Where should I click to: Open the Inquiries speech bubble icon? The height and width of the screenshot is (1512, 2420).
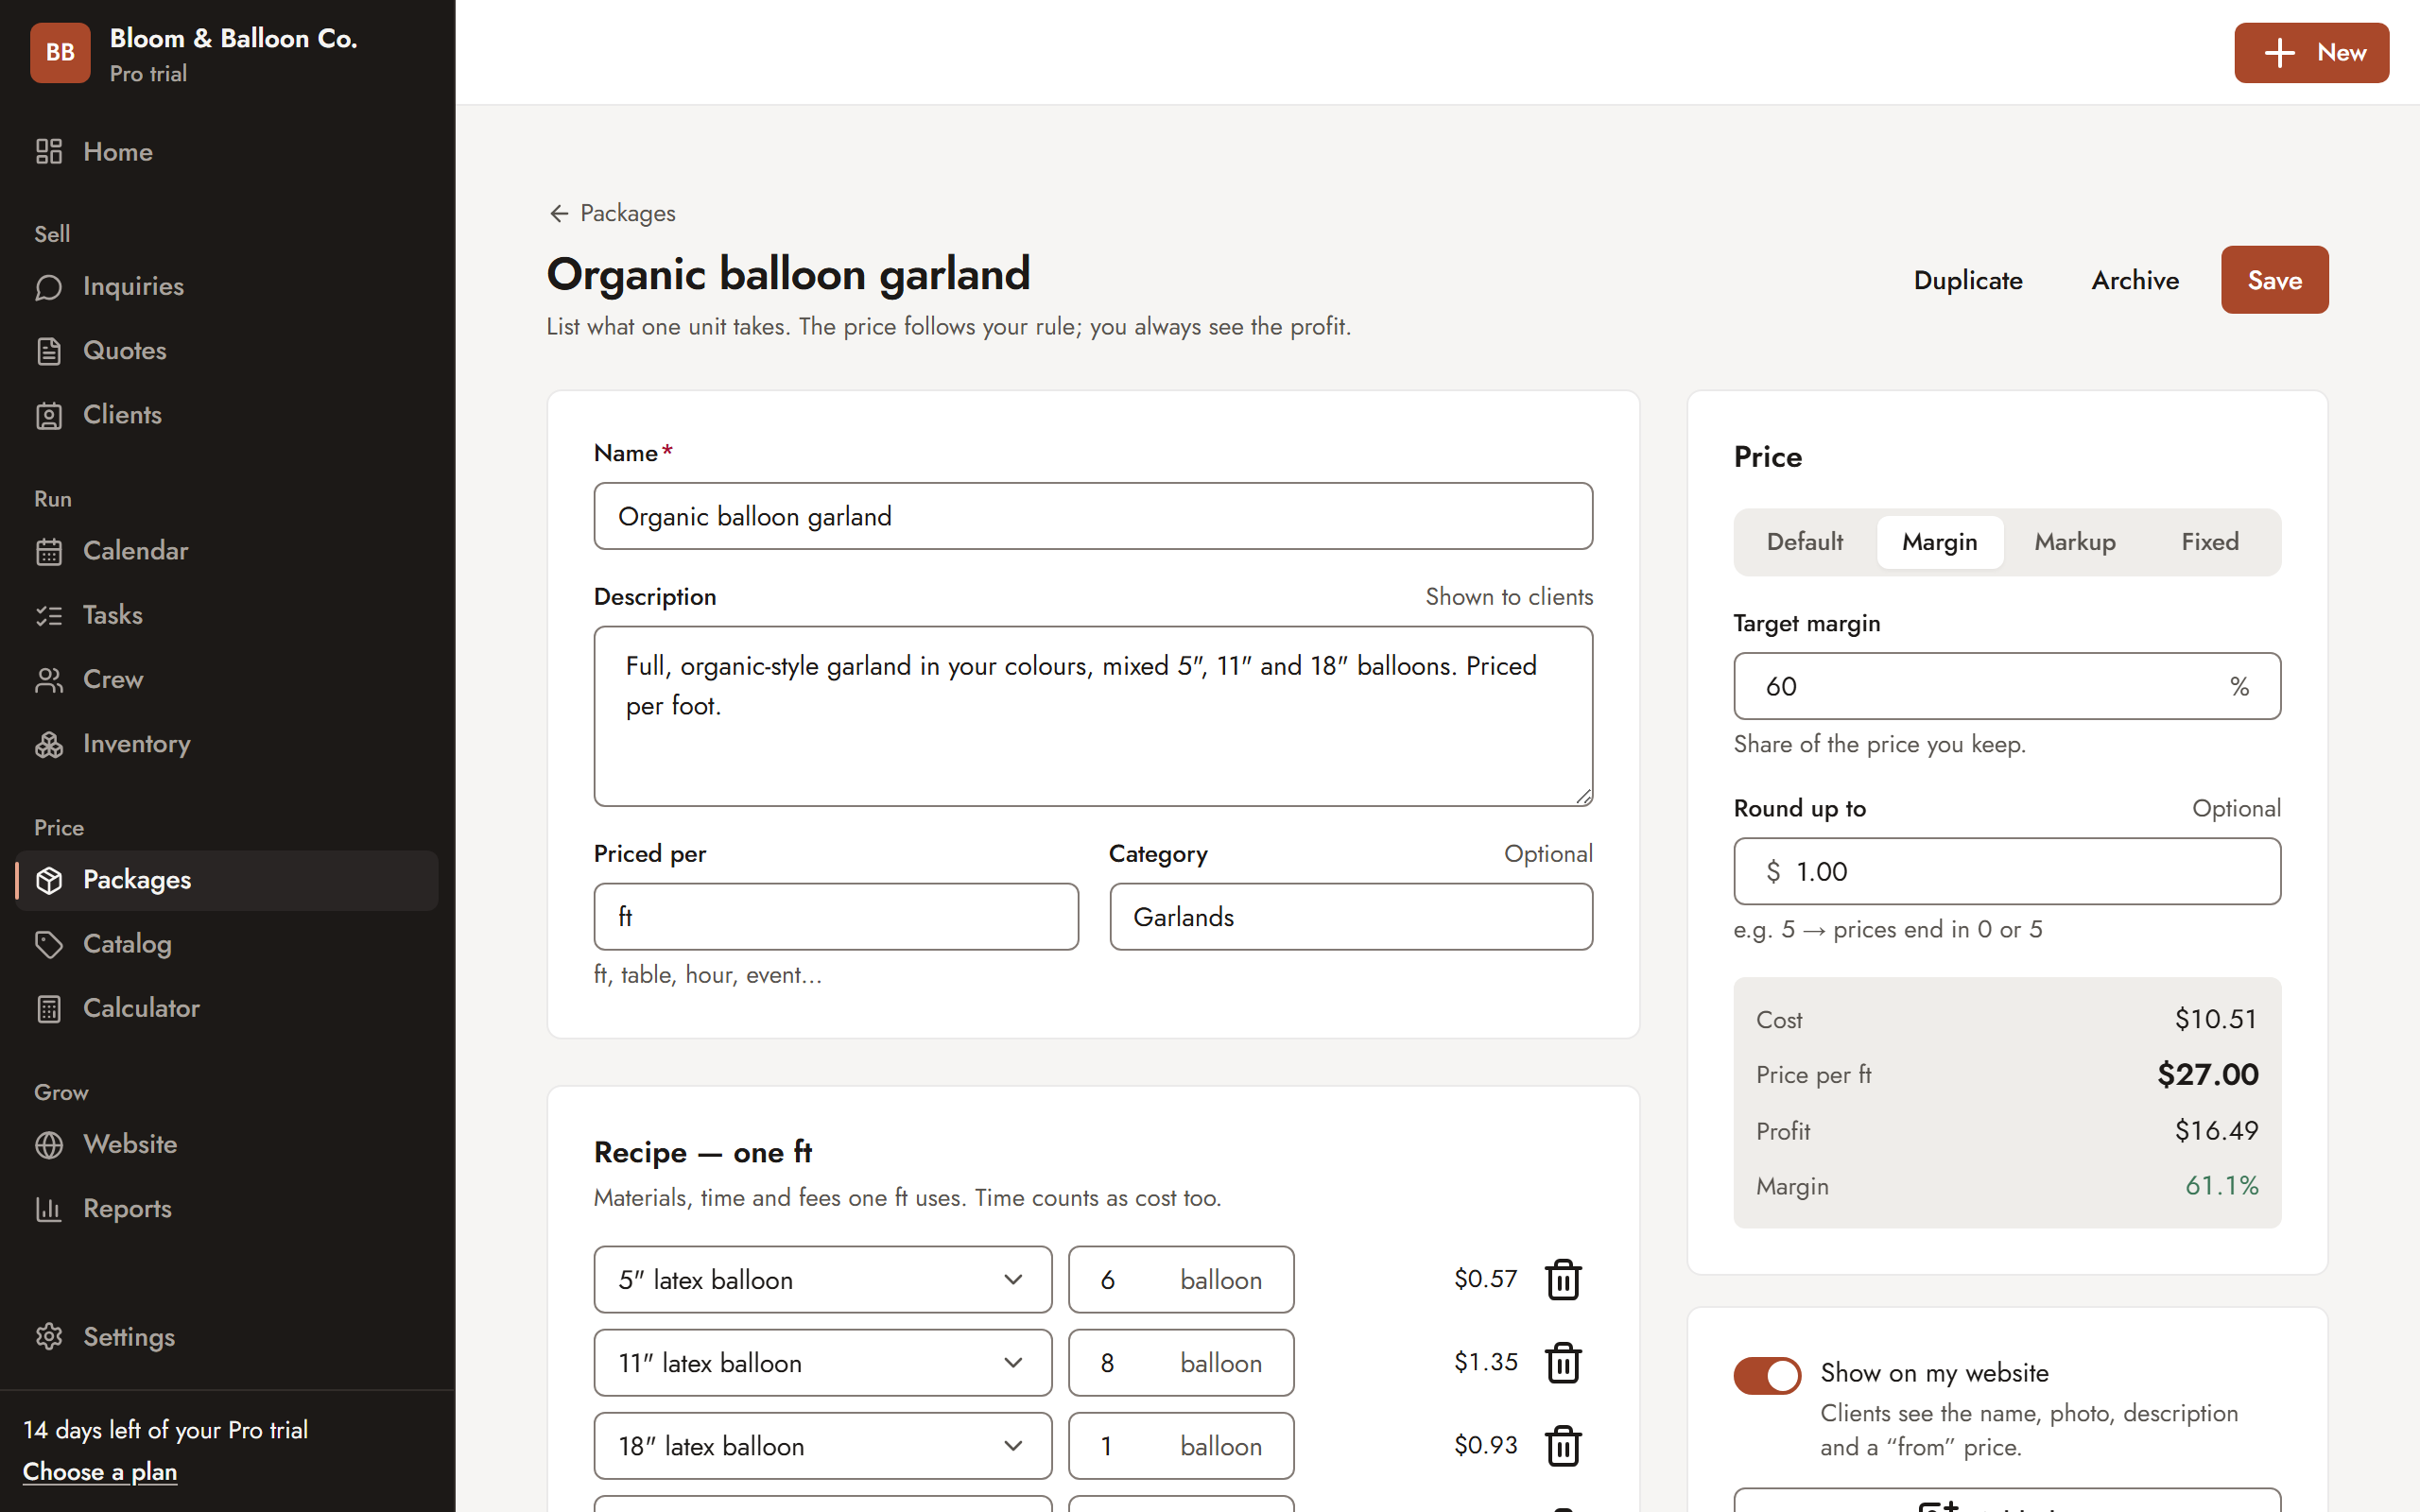click(49, 287)
